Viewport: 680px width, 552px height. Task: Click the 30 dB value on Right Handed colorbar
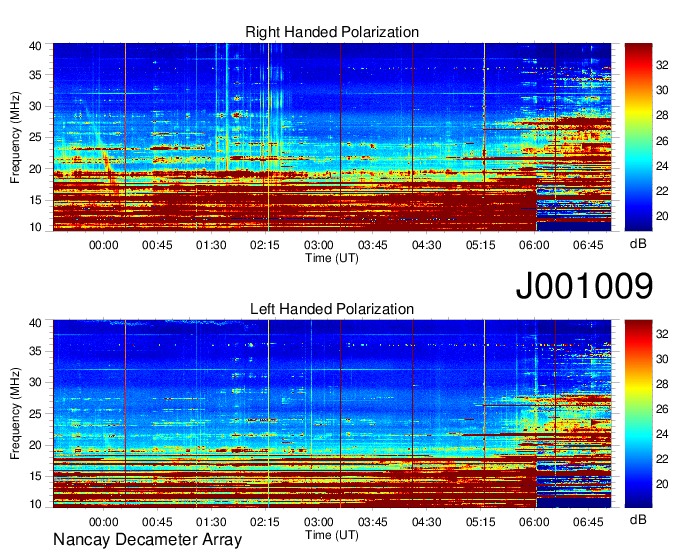point(662,90)
